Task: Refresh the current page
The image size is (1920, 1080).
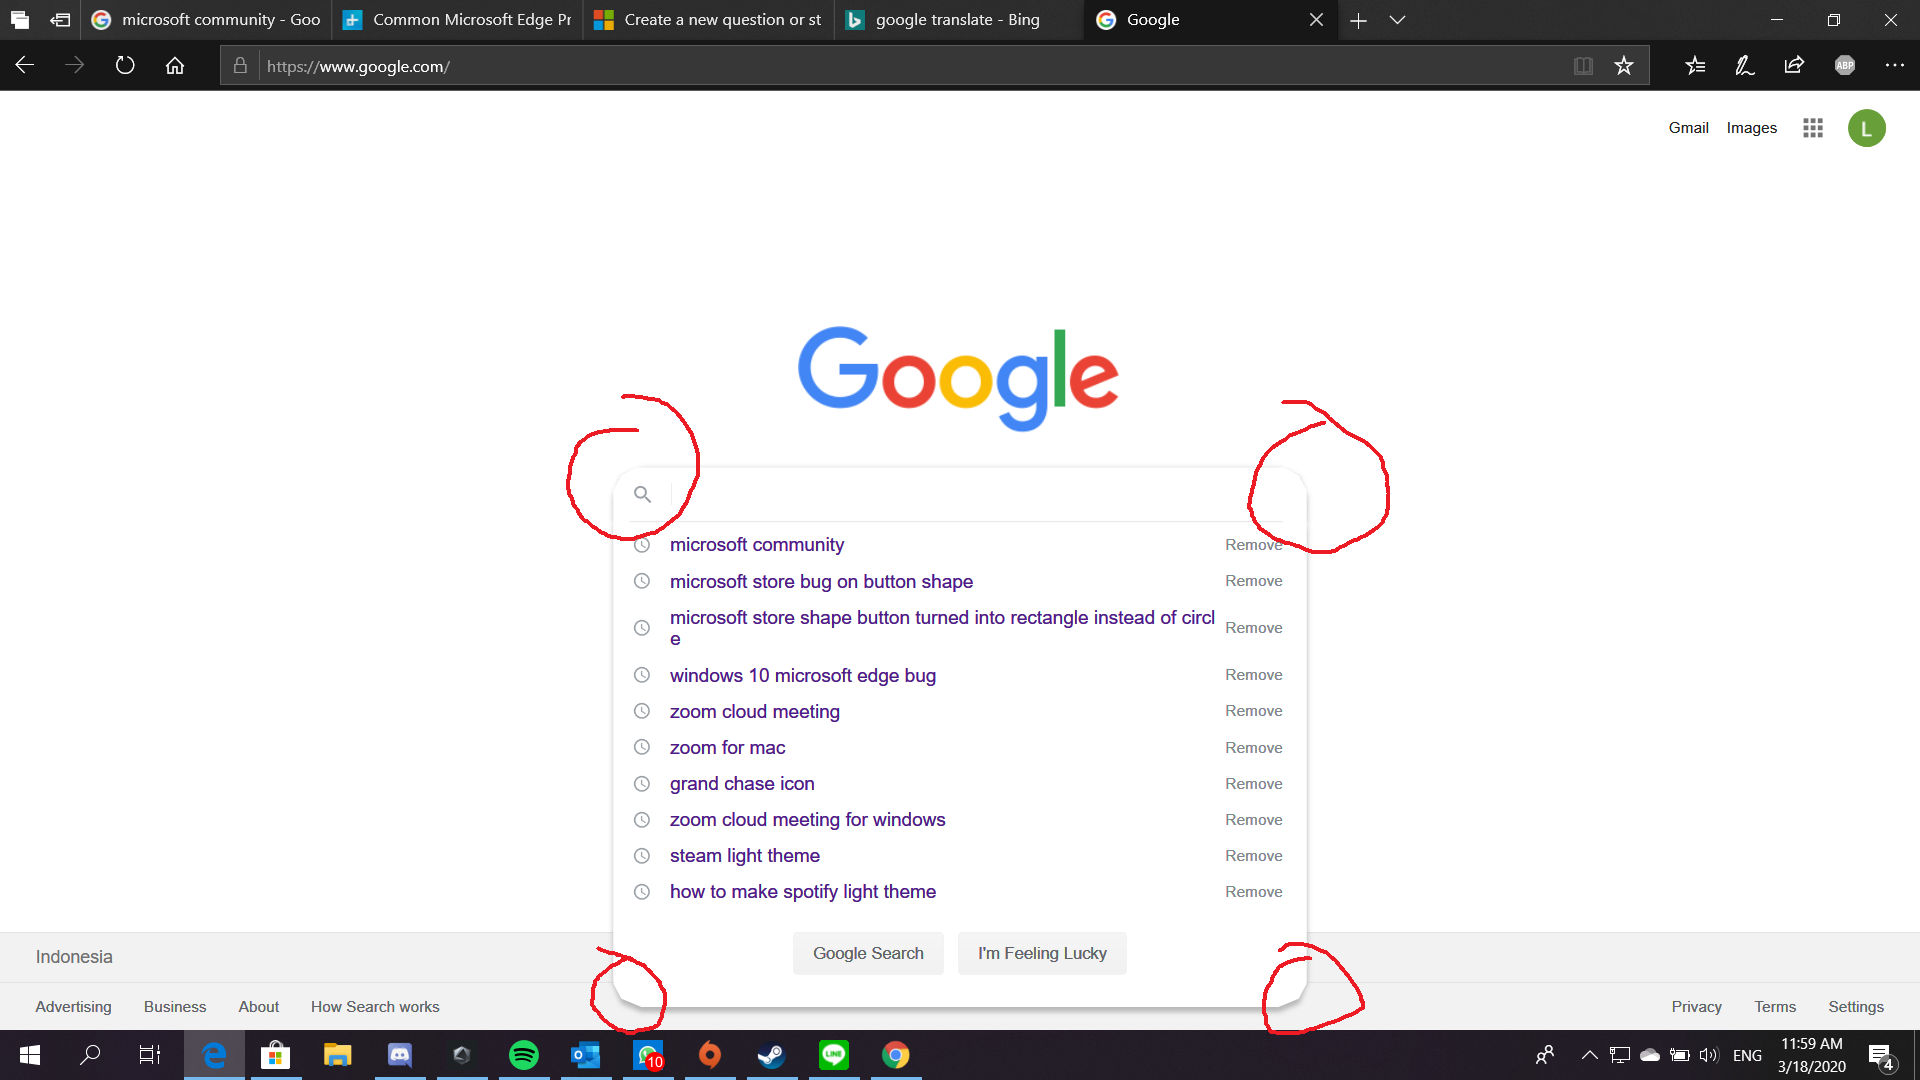Action: tap(125, 66)
